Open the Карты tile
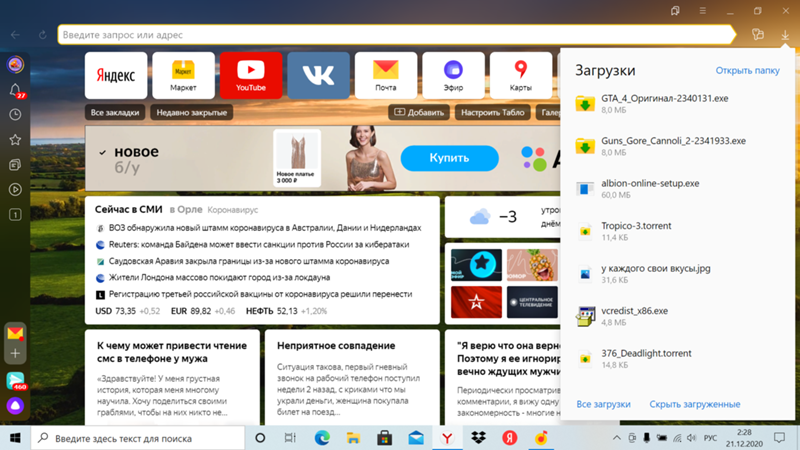 point(520,76)
